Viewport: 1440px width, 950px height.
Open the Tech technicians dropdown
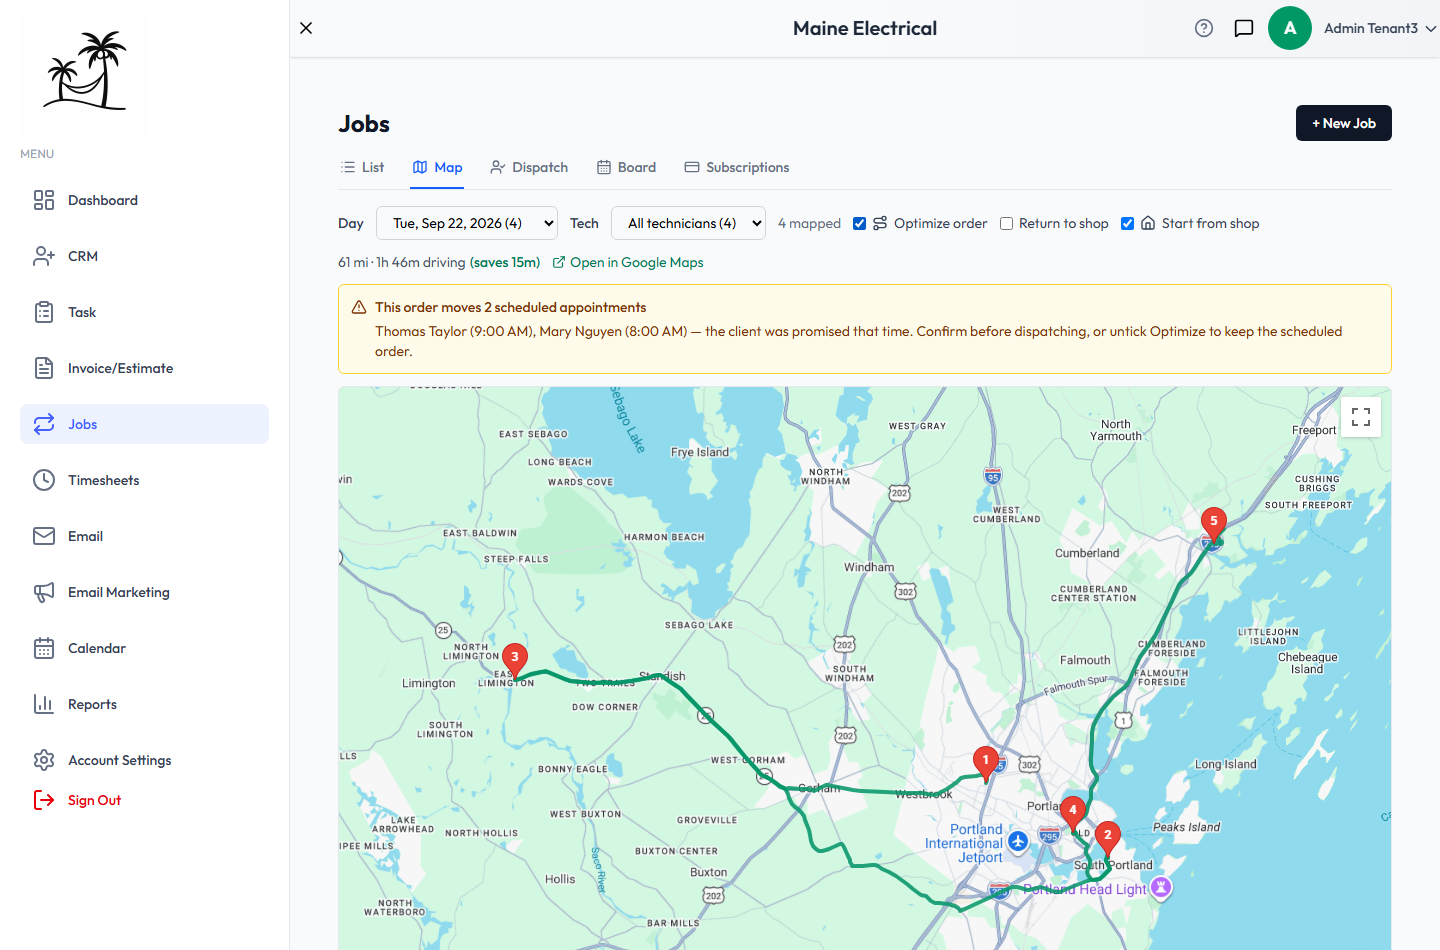688,223
